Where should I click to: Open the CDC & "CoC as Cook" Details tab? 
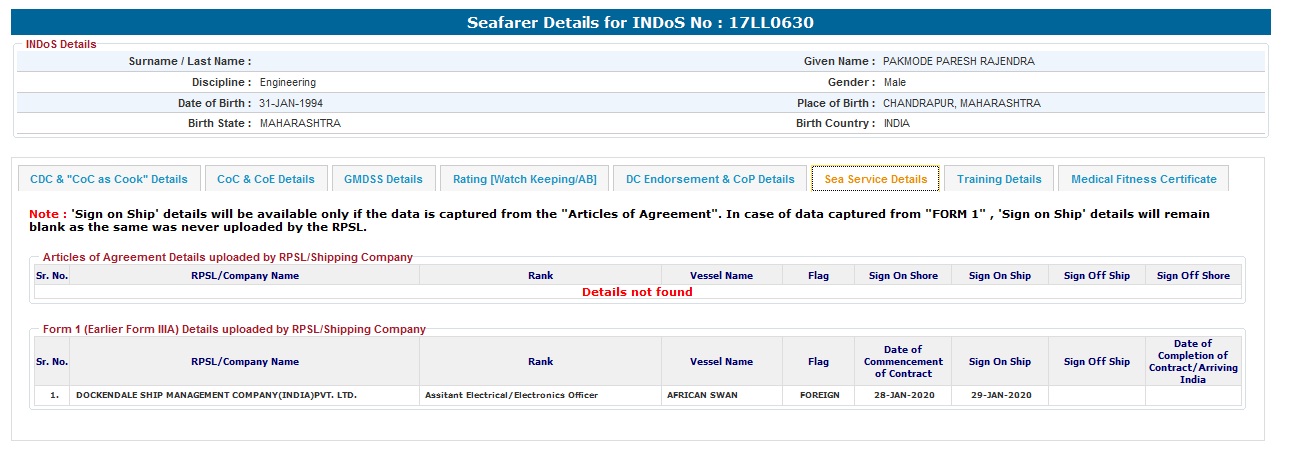click(109, 179)
